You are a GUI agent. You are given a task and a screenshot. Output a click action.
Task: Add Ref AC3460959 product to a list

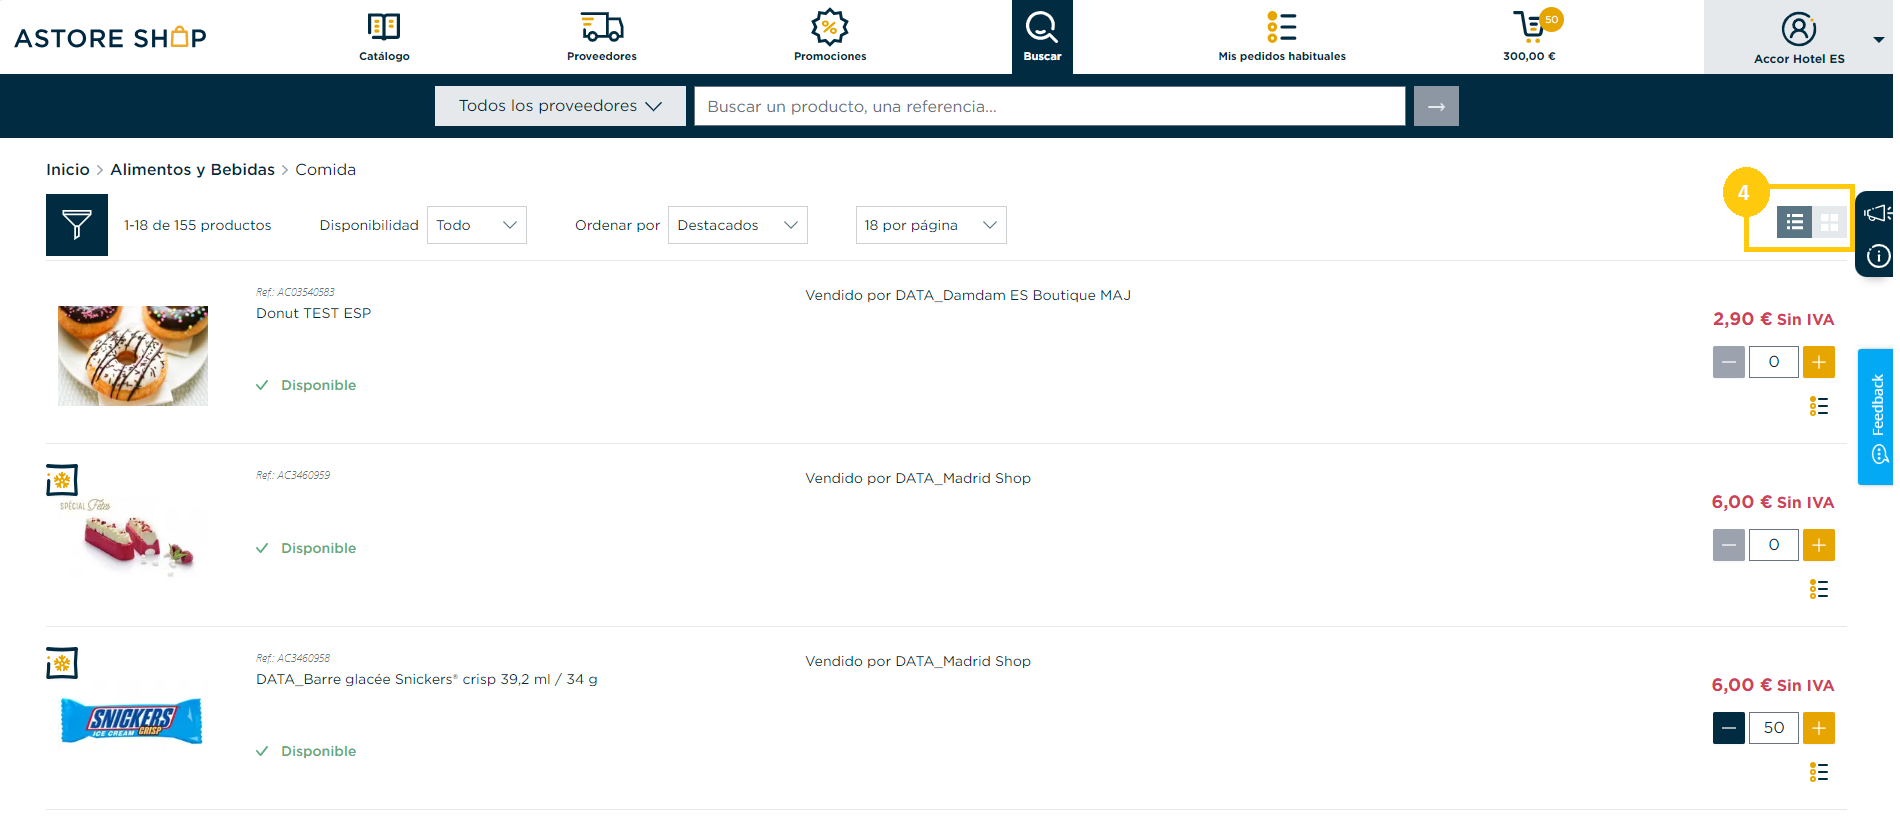pyautogui.click(x=1819, y=589)
